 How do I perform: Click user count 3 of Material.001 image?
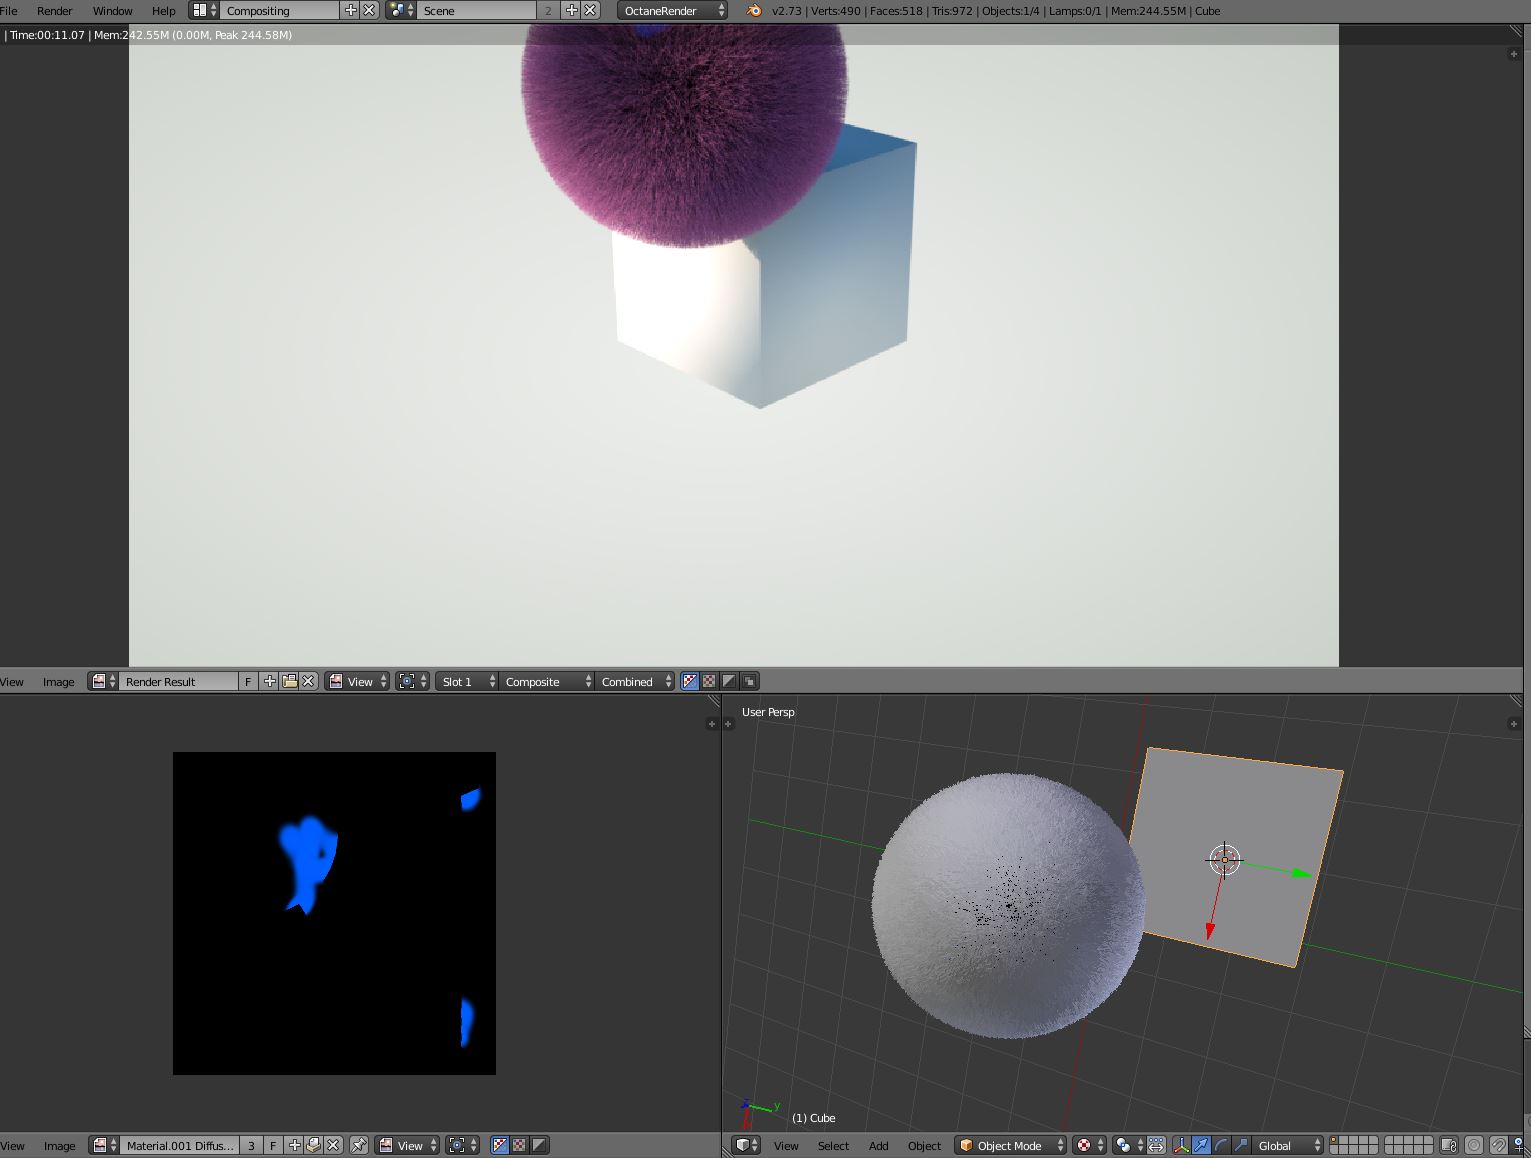pyautogui.click(x=251, y=1145)
